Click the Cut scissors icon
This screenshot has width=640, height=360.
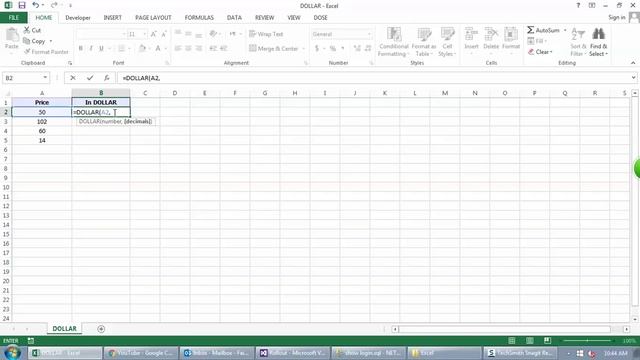click(x=27, y=30)
